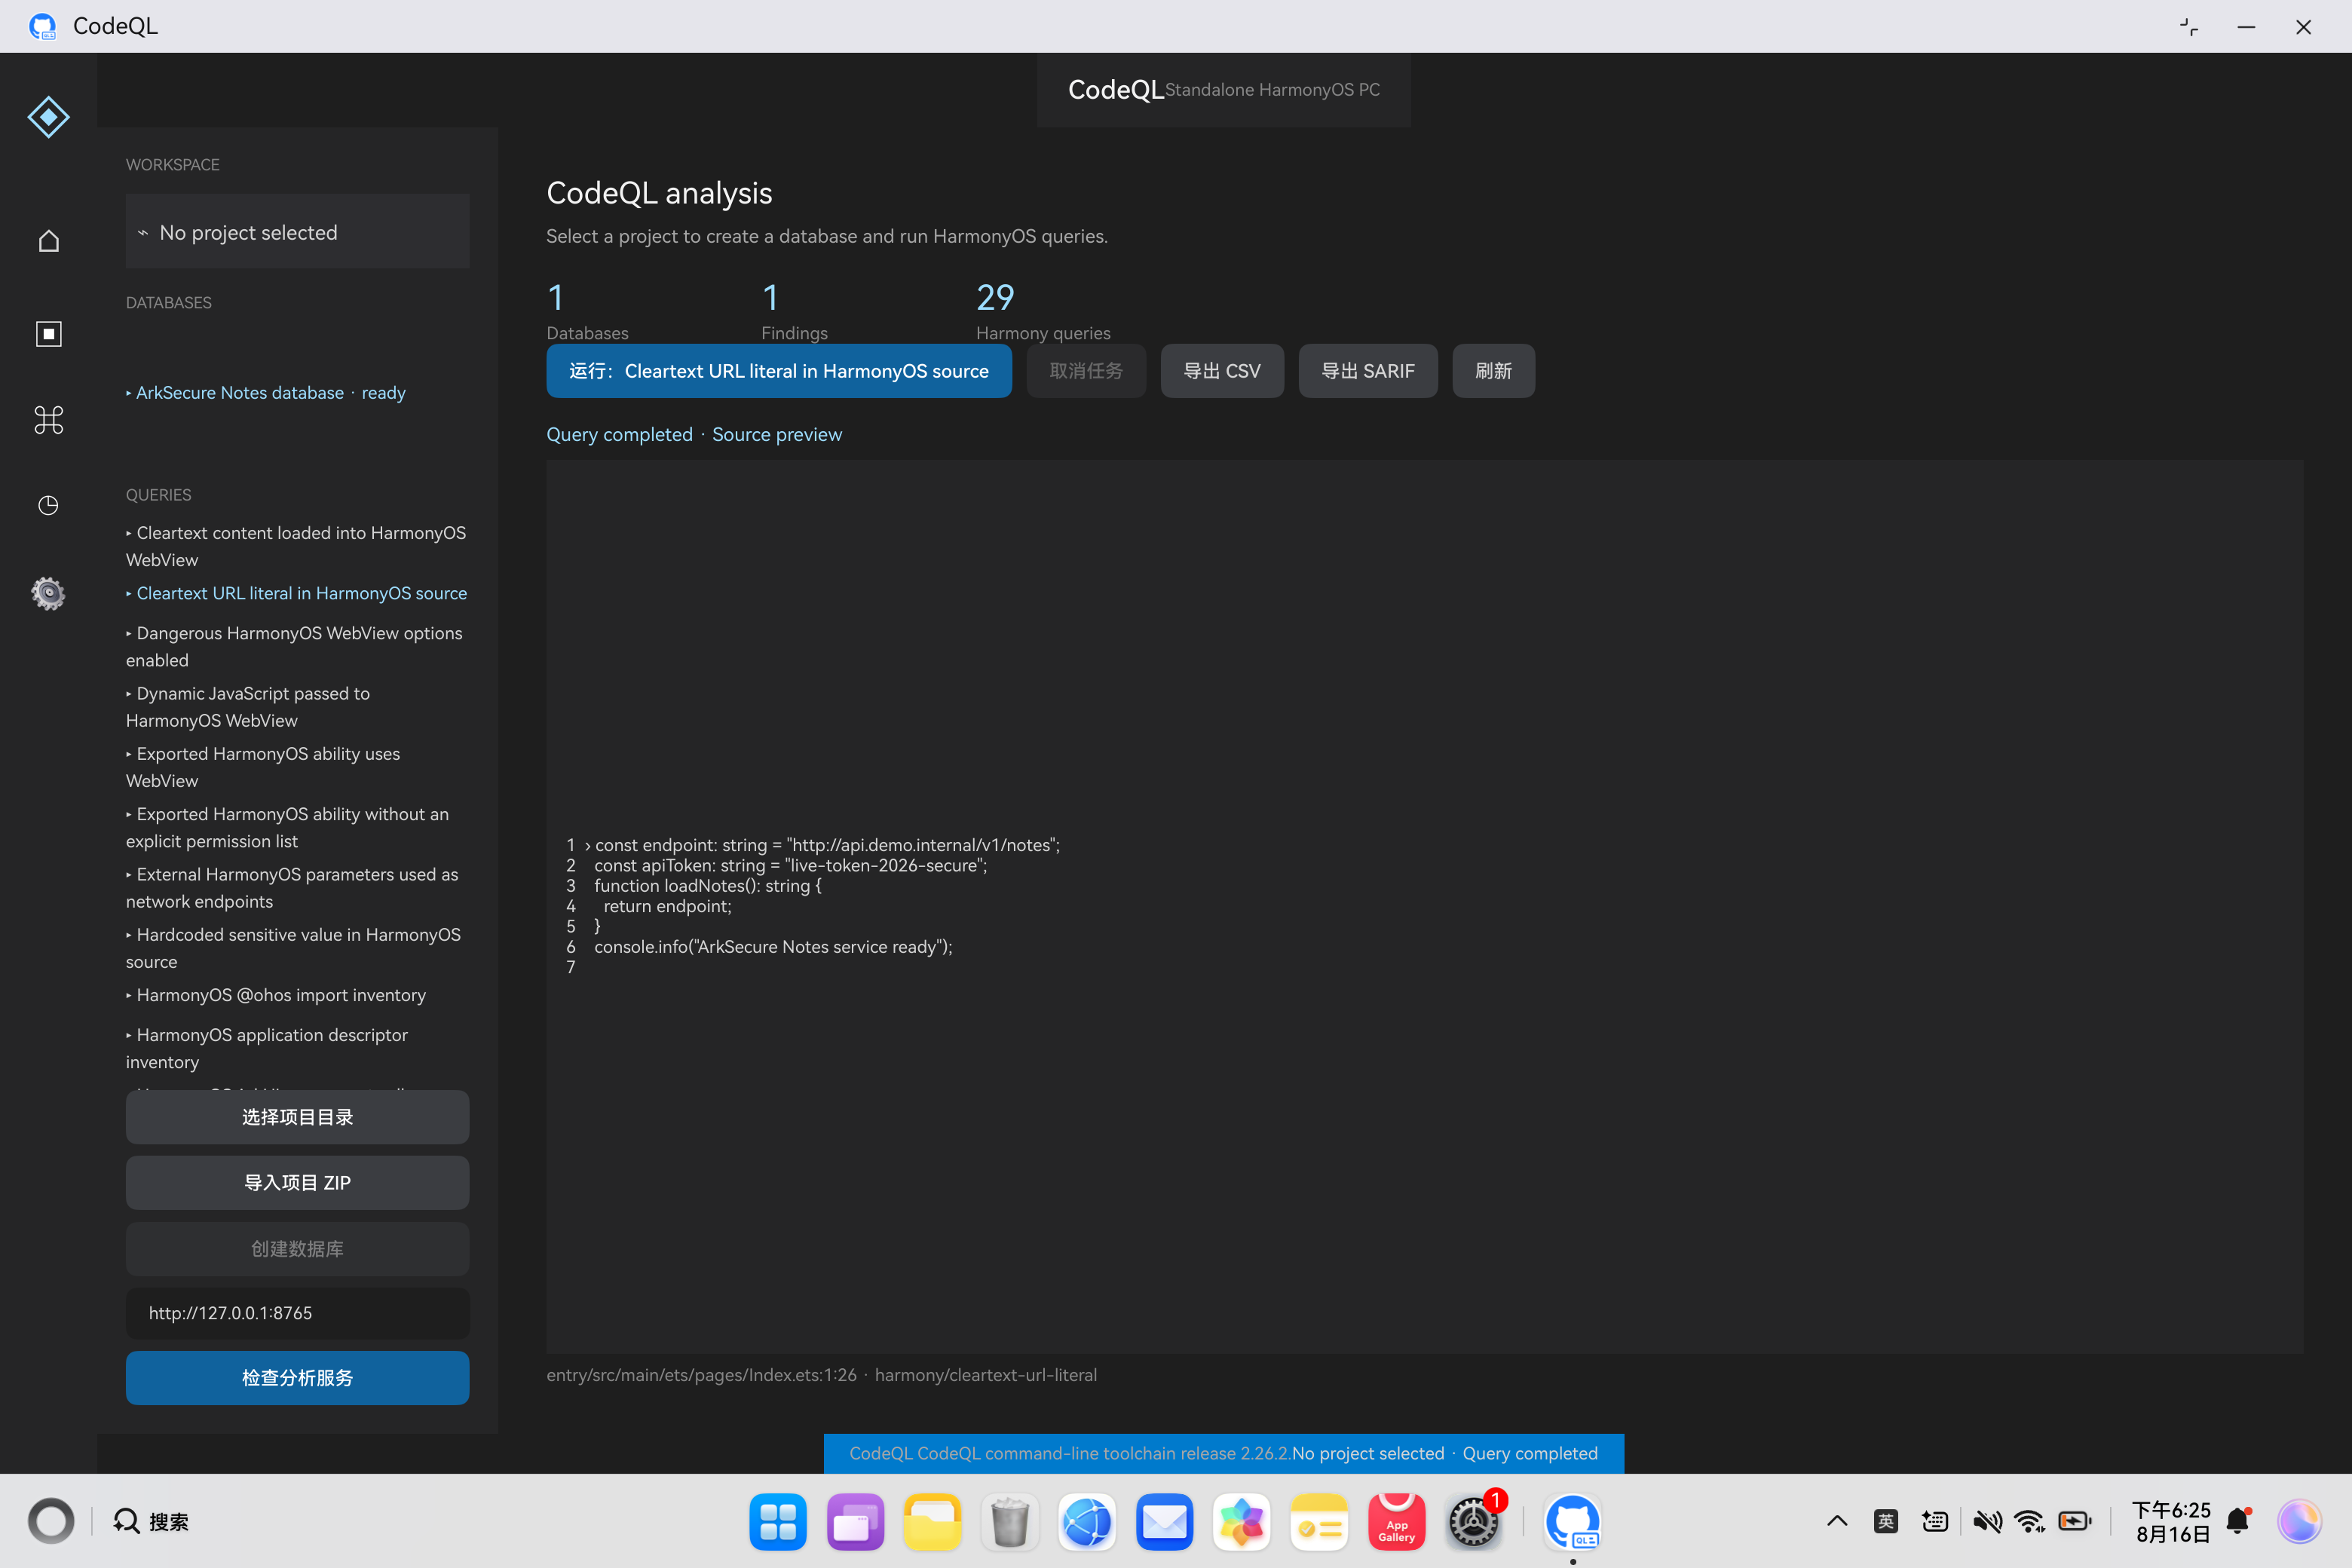The image size is (2352, 1568).
Task: Click the CodeQL app icon in dock
Action: click(1572, 1522)
